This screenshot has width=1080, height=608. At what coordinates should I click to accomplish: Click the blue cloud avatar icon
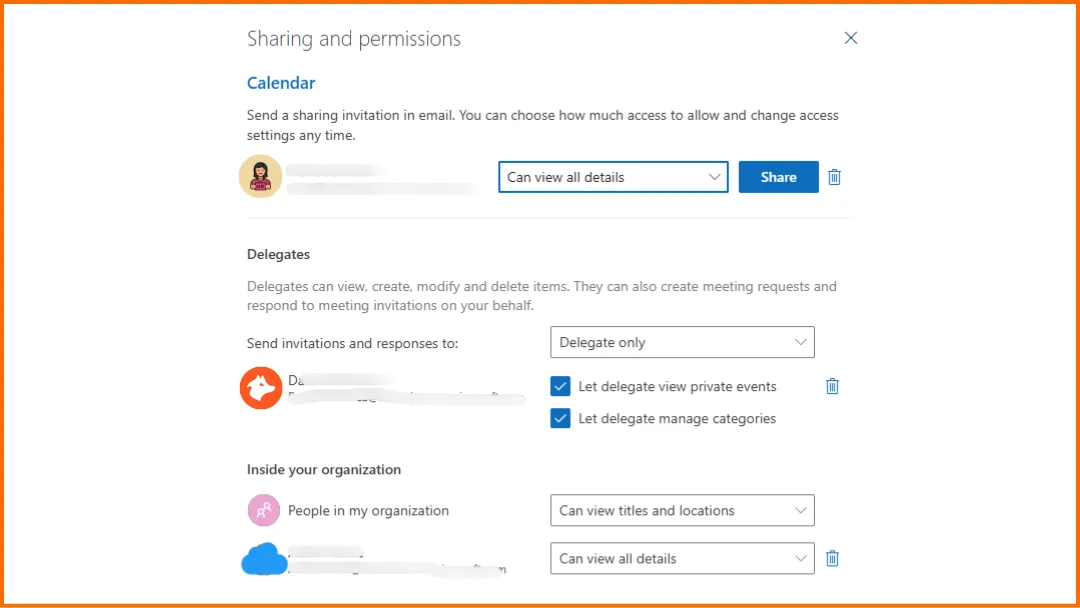[264, 558]
